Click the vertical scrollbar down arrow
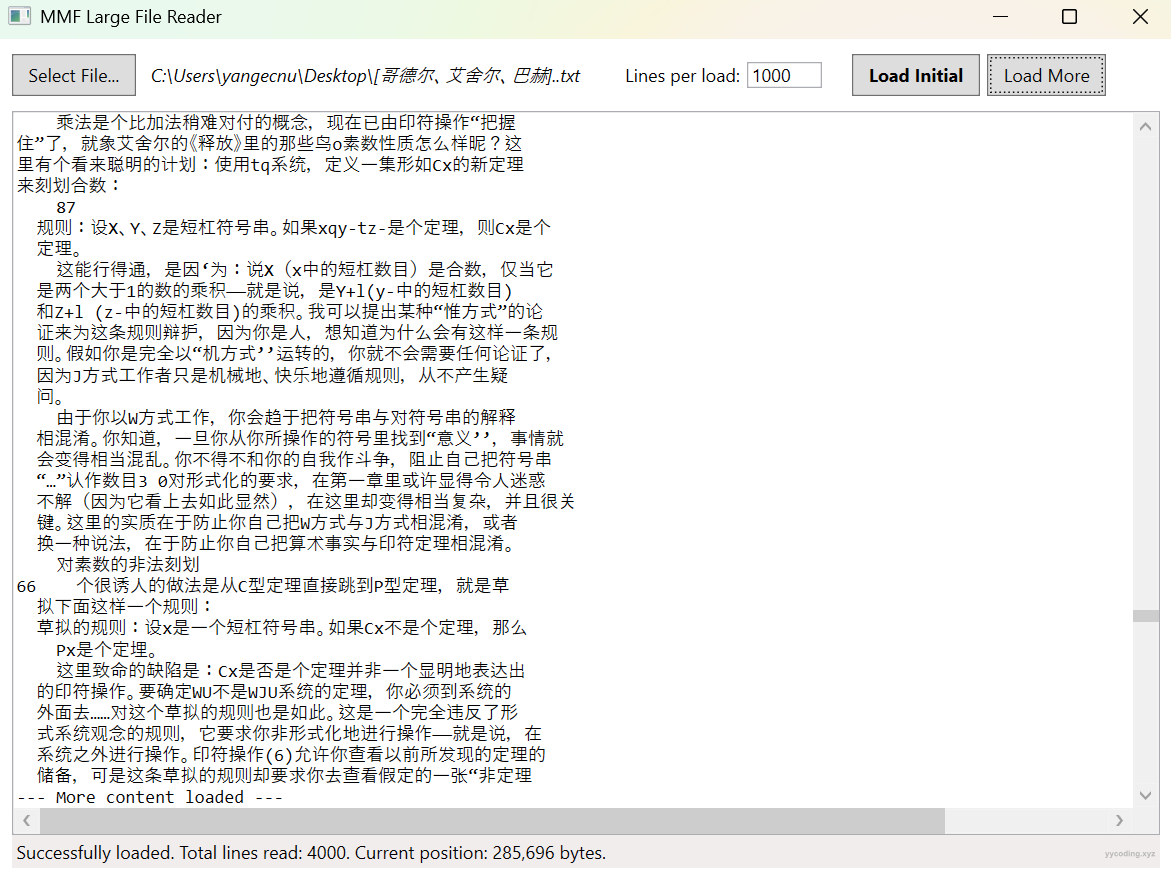The width and height of the screenshot is (1171, 874). click(x=1145, y=796)
